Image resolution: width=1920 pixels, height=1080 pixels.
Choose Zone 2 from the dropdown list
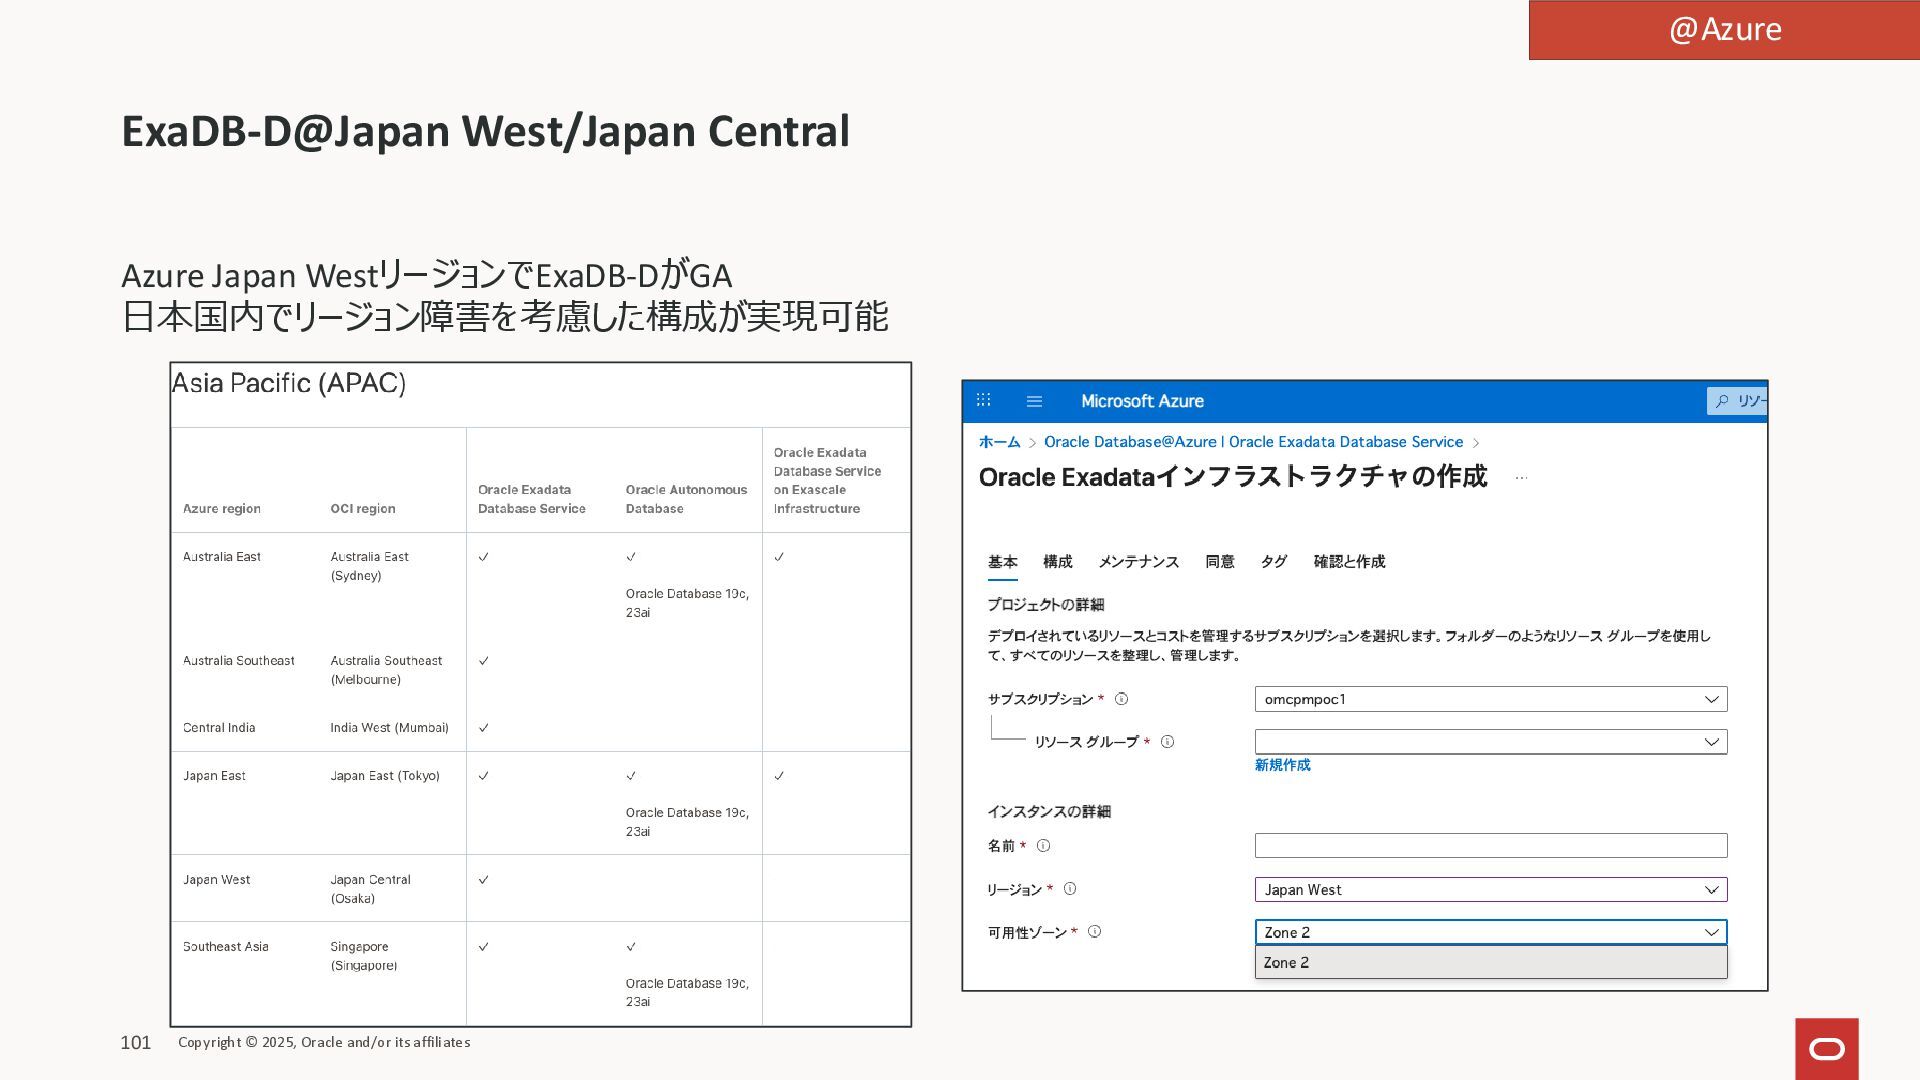pos(1491,963)
